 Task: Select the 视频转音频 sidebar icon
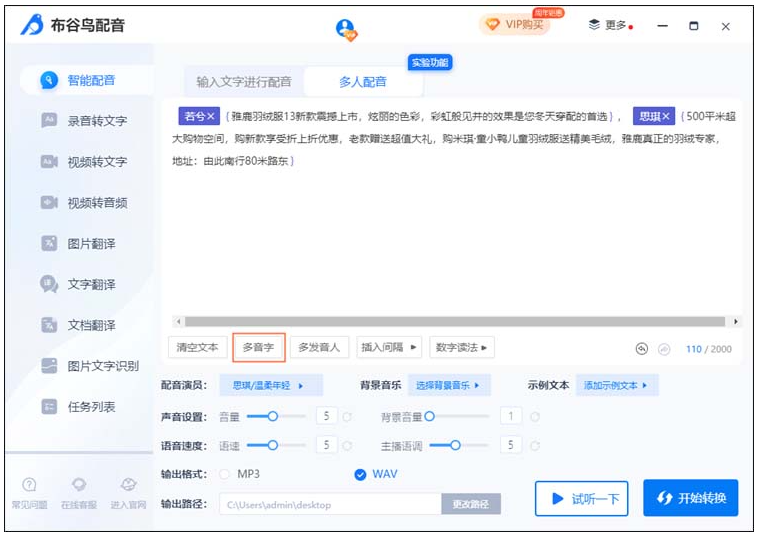49,202
